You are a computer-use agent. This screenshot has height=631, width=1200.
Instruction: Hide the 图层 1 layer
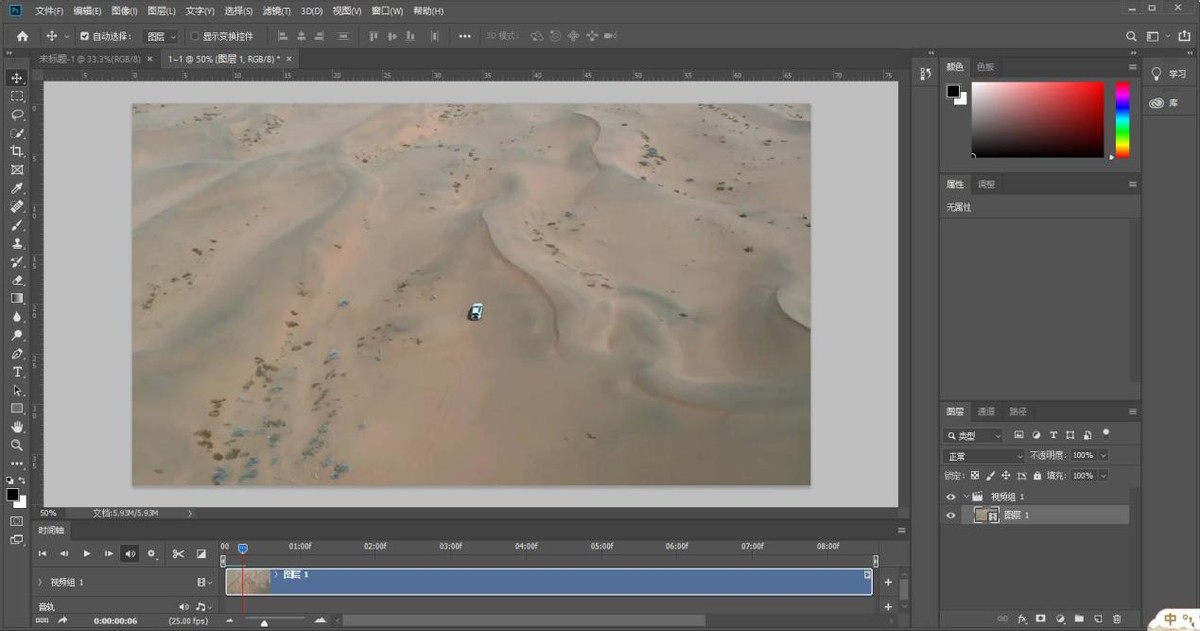pos(951,514)
